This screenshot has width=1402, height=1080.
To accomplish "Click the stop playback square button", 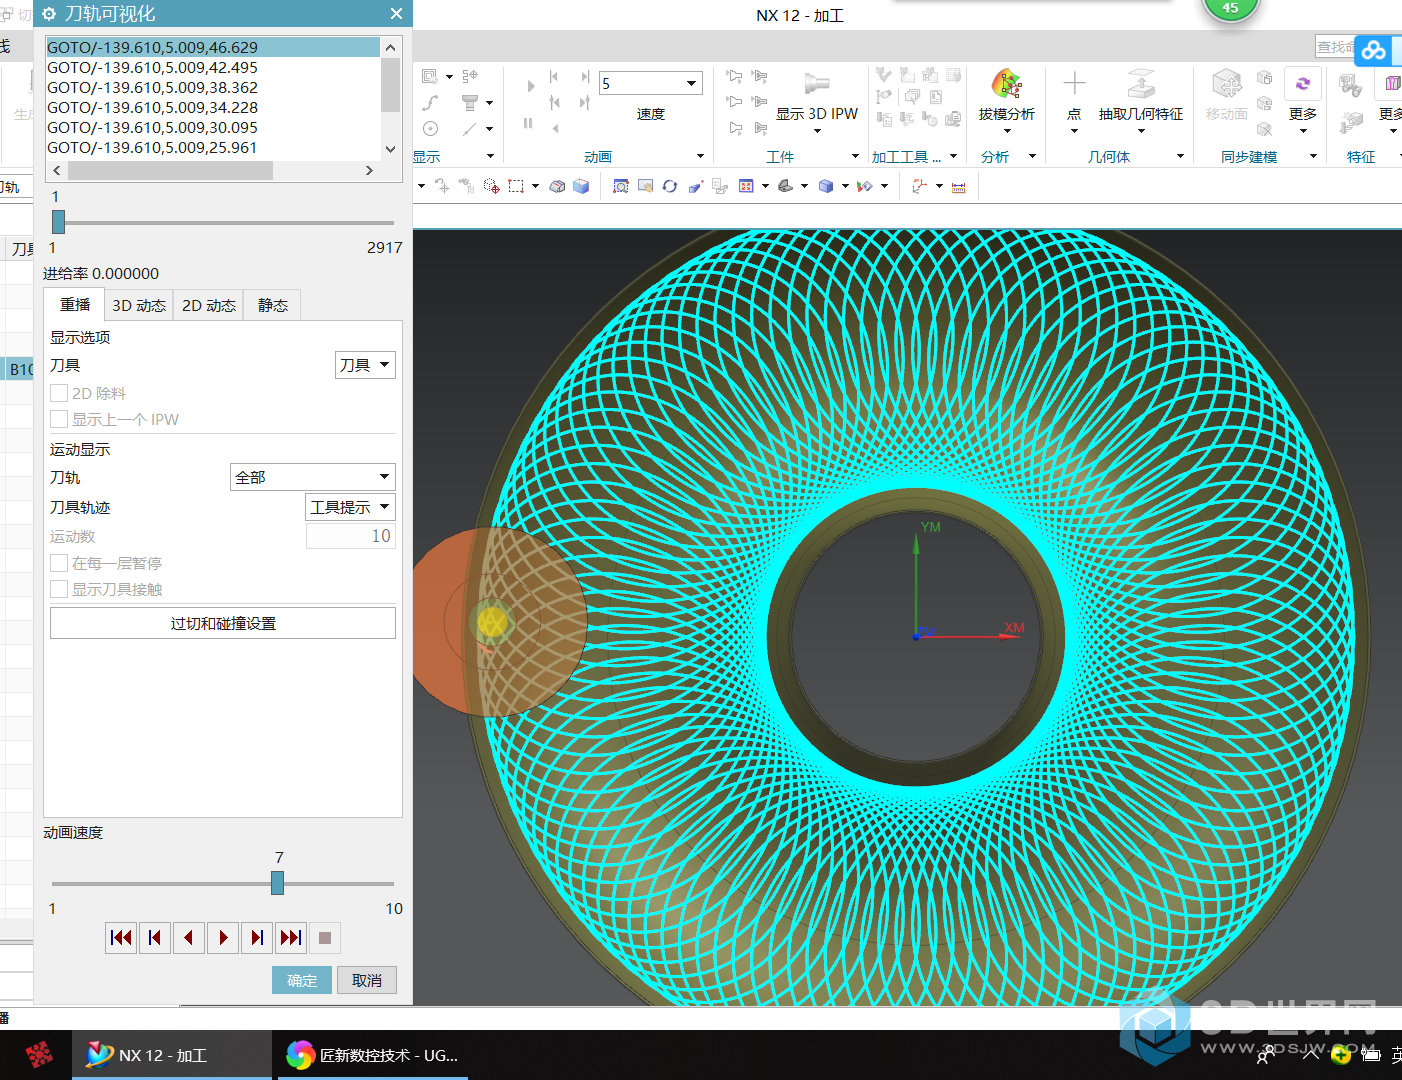I will point(325,937).
